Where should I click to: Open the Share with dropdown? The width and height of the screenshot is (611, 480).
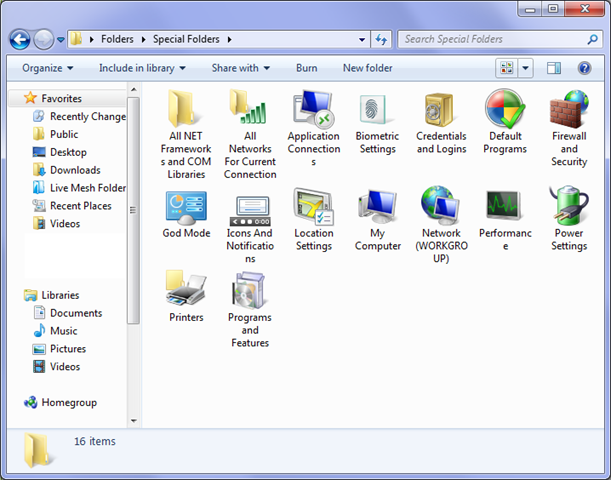point(240,68)
